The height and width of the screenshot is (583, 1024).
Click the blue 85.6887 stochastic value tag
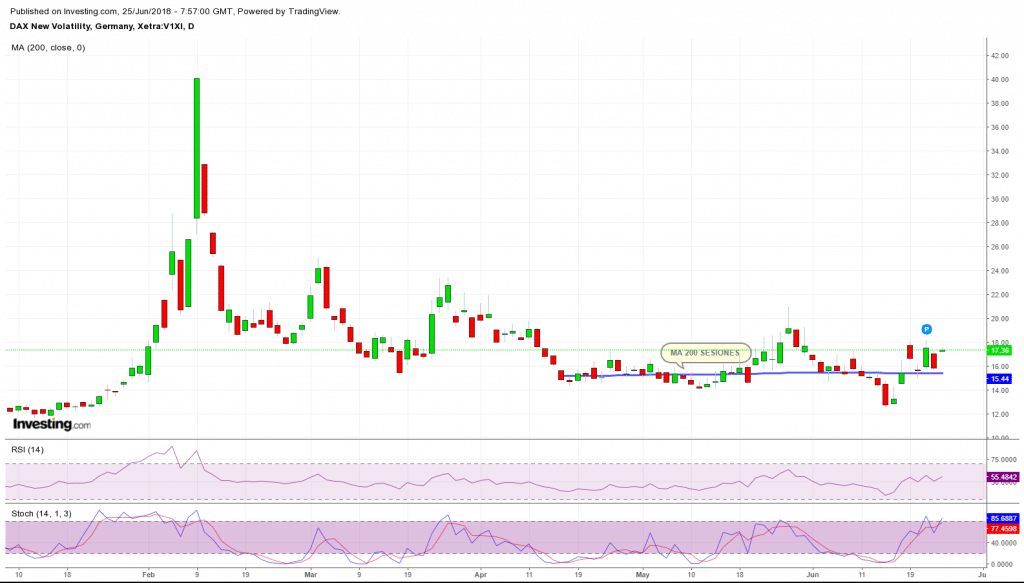[x=1001, y=517]
